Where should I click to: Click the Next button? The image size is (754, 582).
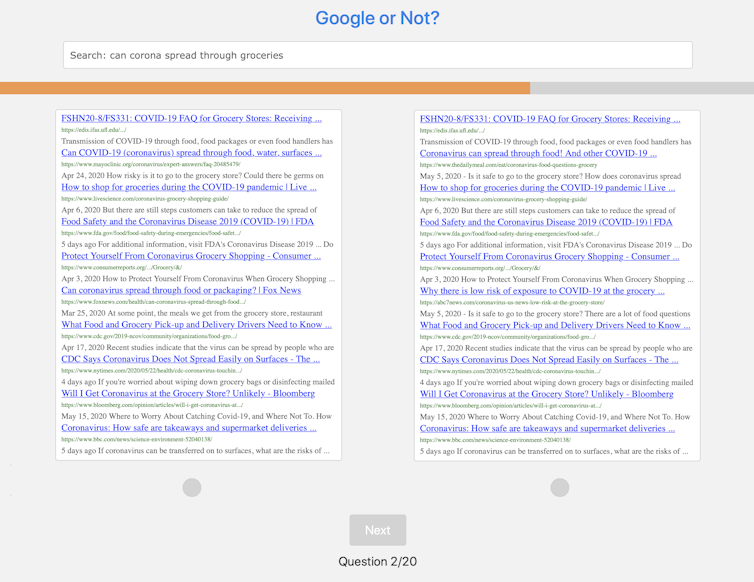coord(377,530)
